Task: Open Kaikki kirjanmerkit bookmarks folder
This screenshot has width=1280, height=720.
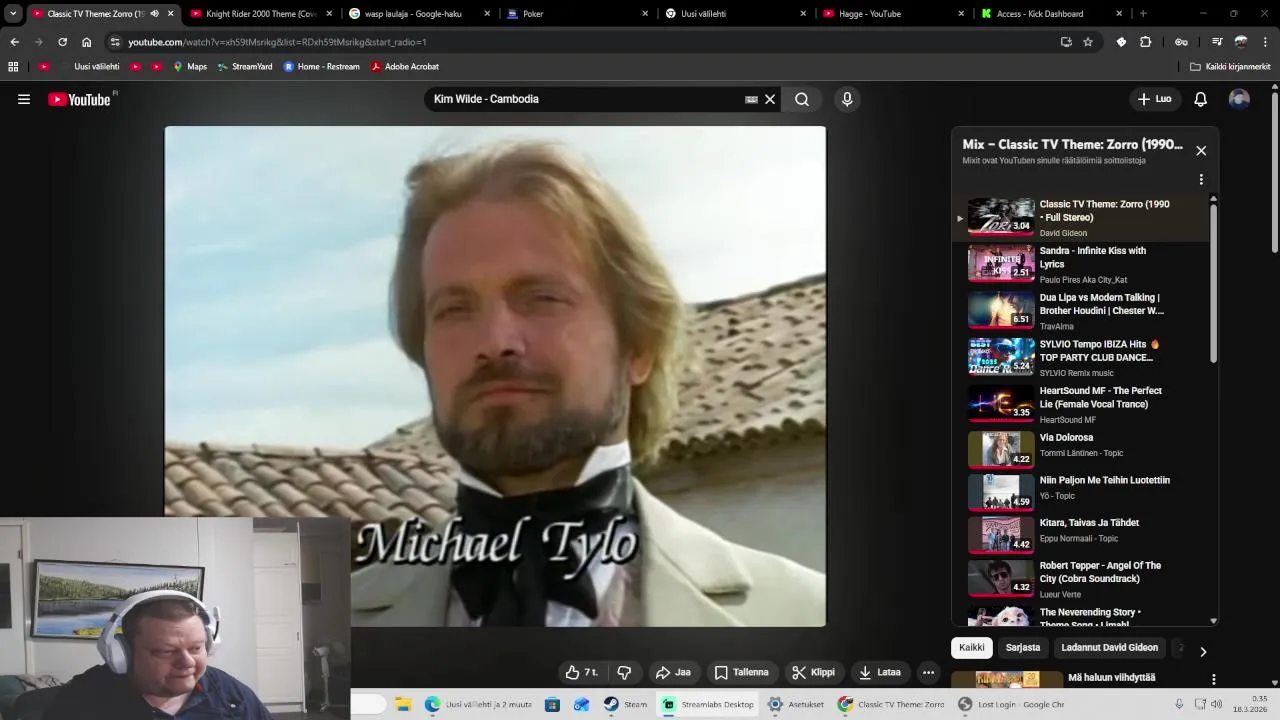Action: pos(1230,67)
